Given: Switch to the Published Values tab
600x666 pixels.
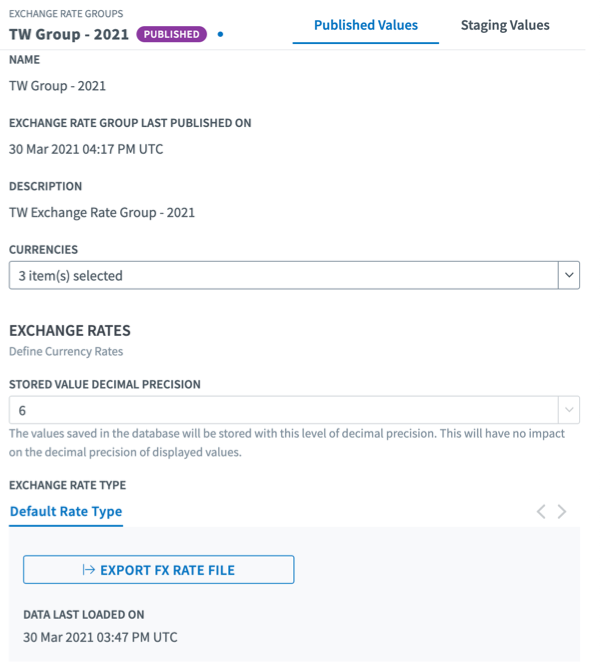Looking at the screenshot, I should 365,25.
